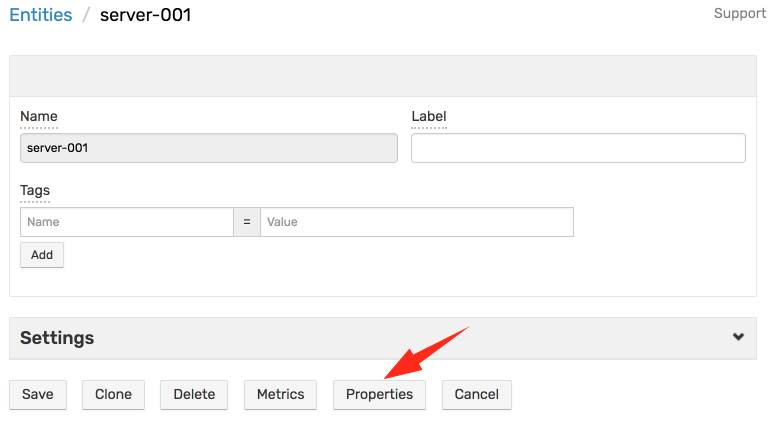Click the equals sign between tag fields
This screenshot has width=777, height=432.
coord(247,222)
